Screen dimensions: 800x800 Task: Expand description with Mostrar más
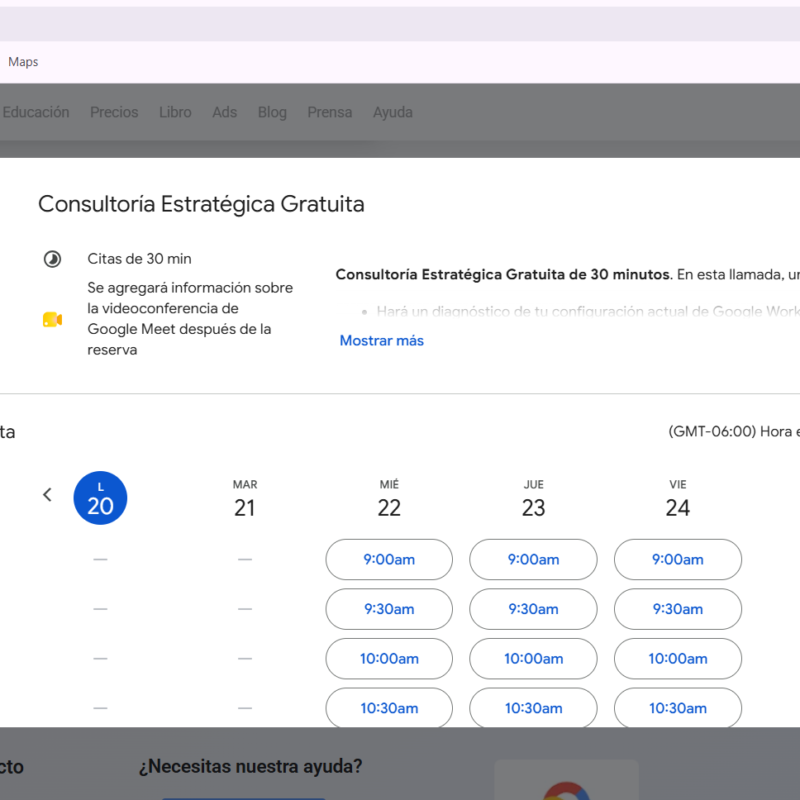point(382,340)
